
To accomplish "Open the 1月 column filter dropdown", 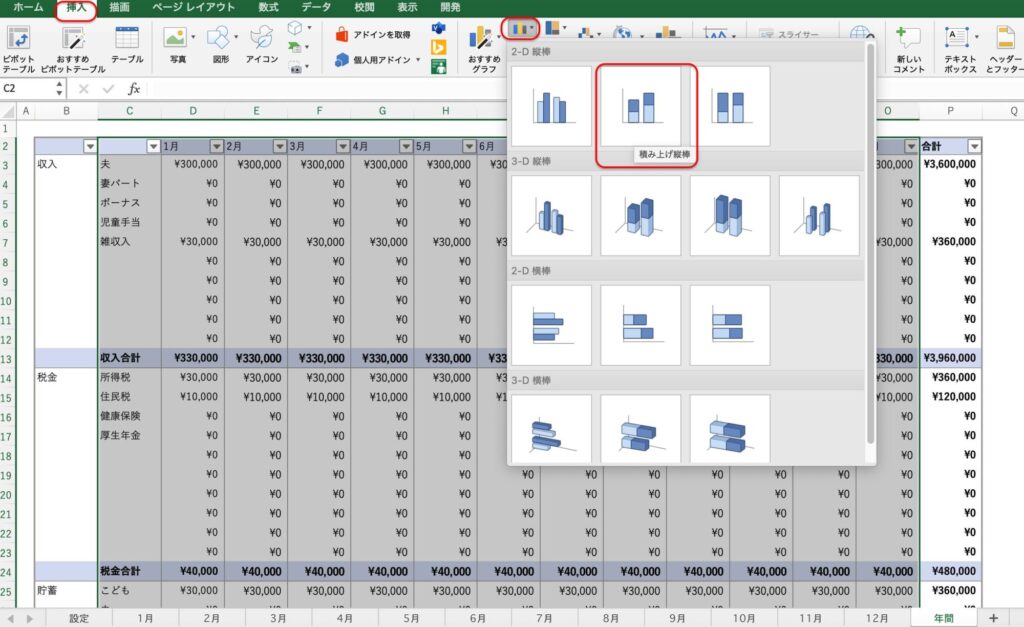I will tap(216, 146).
